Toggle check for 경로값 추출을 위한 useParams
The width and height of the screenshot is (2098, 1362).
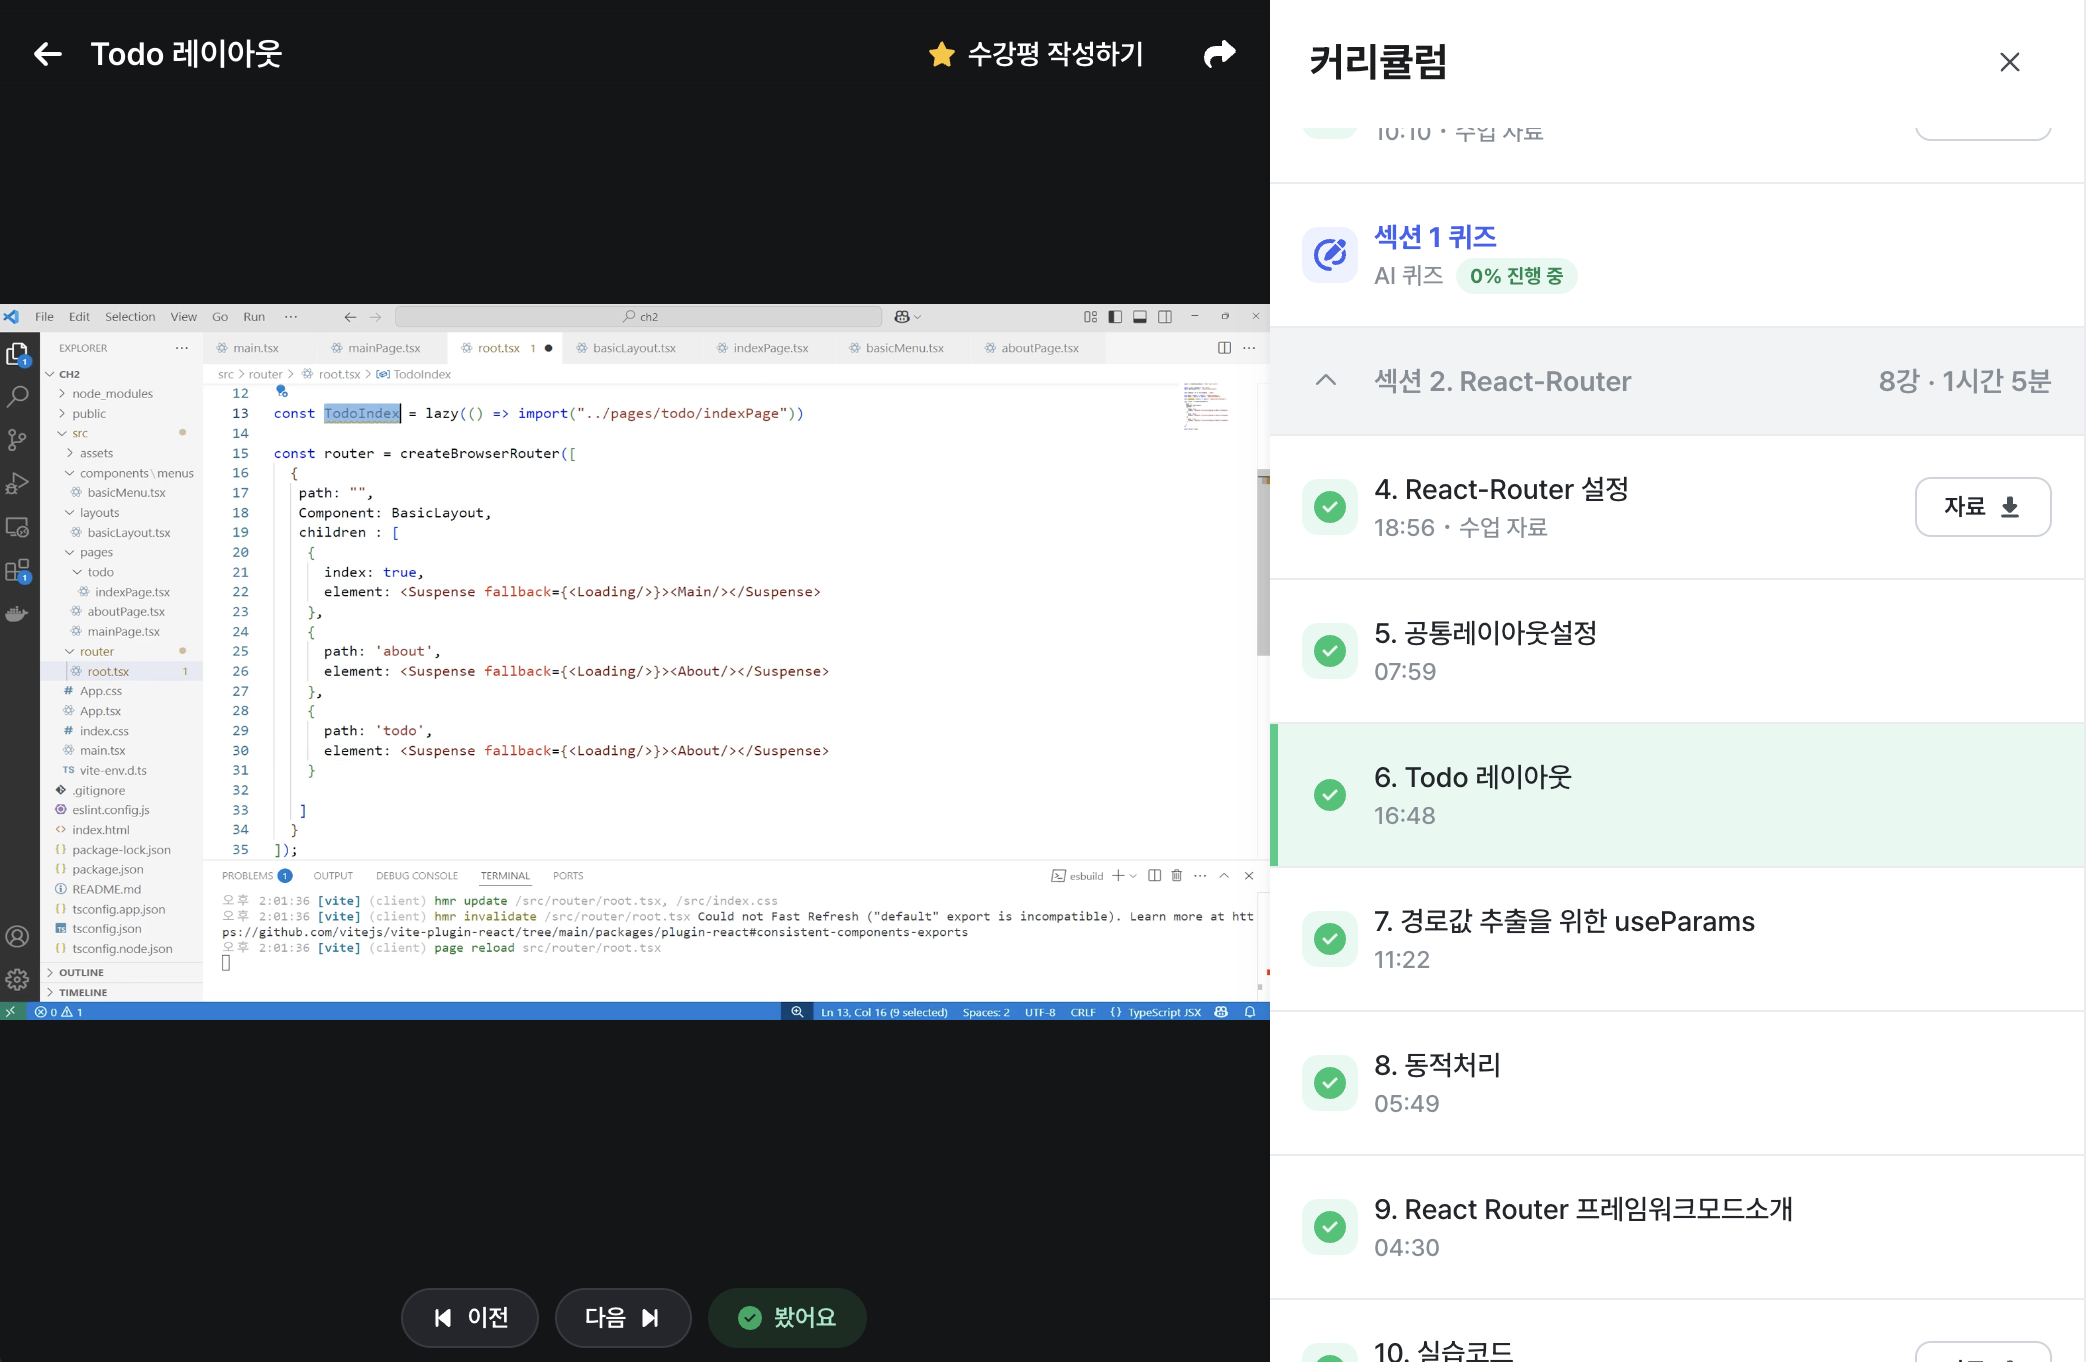tap(1329, 939)
